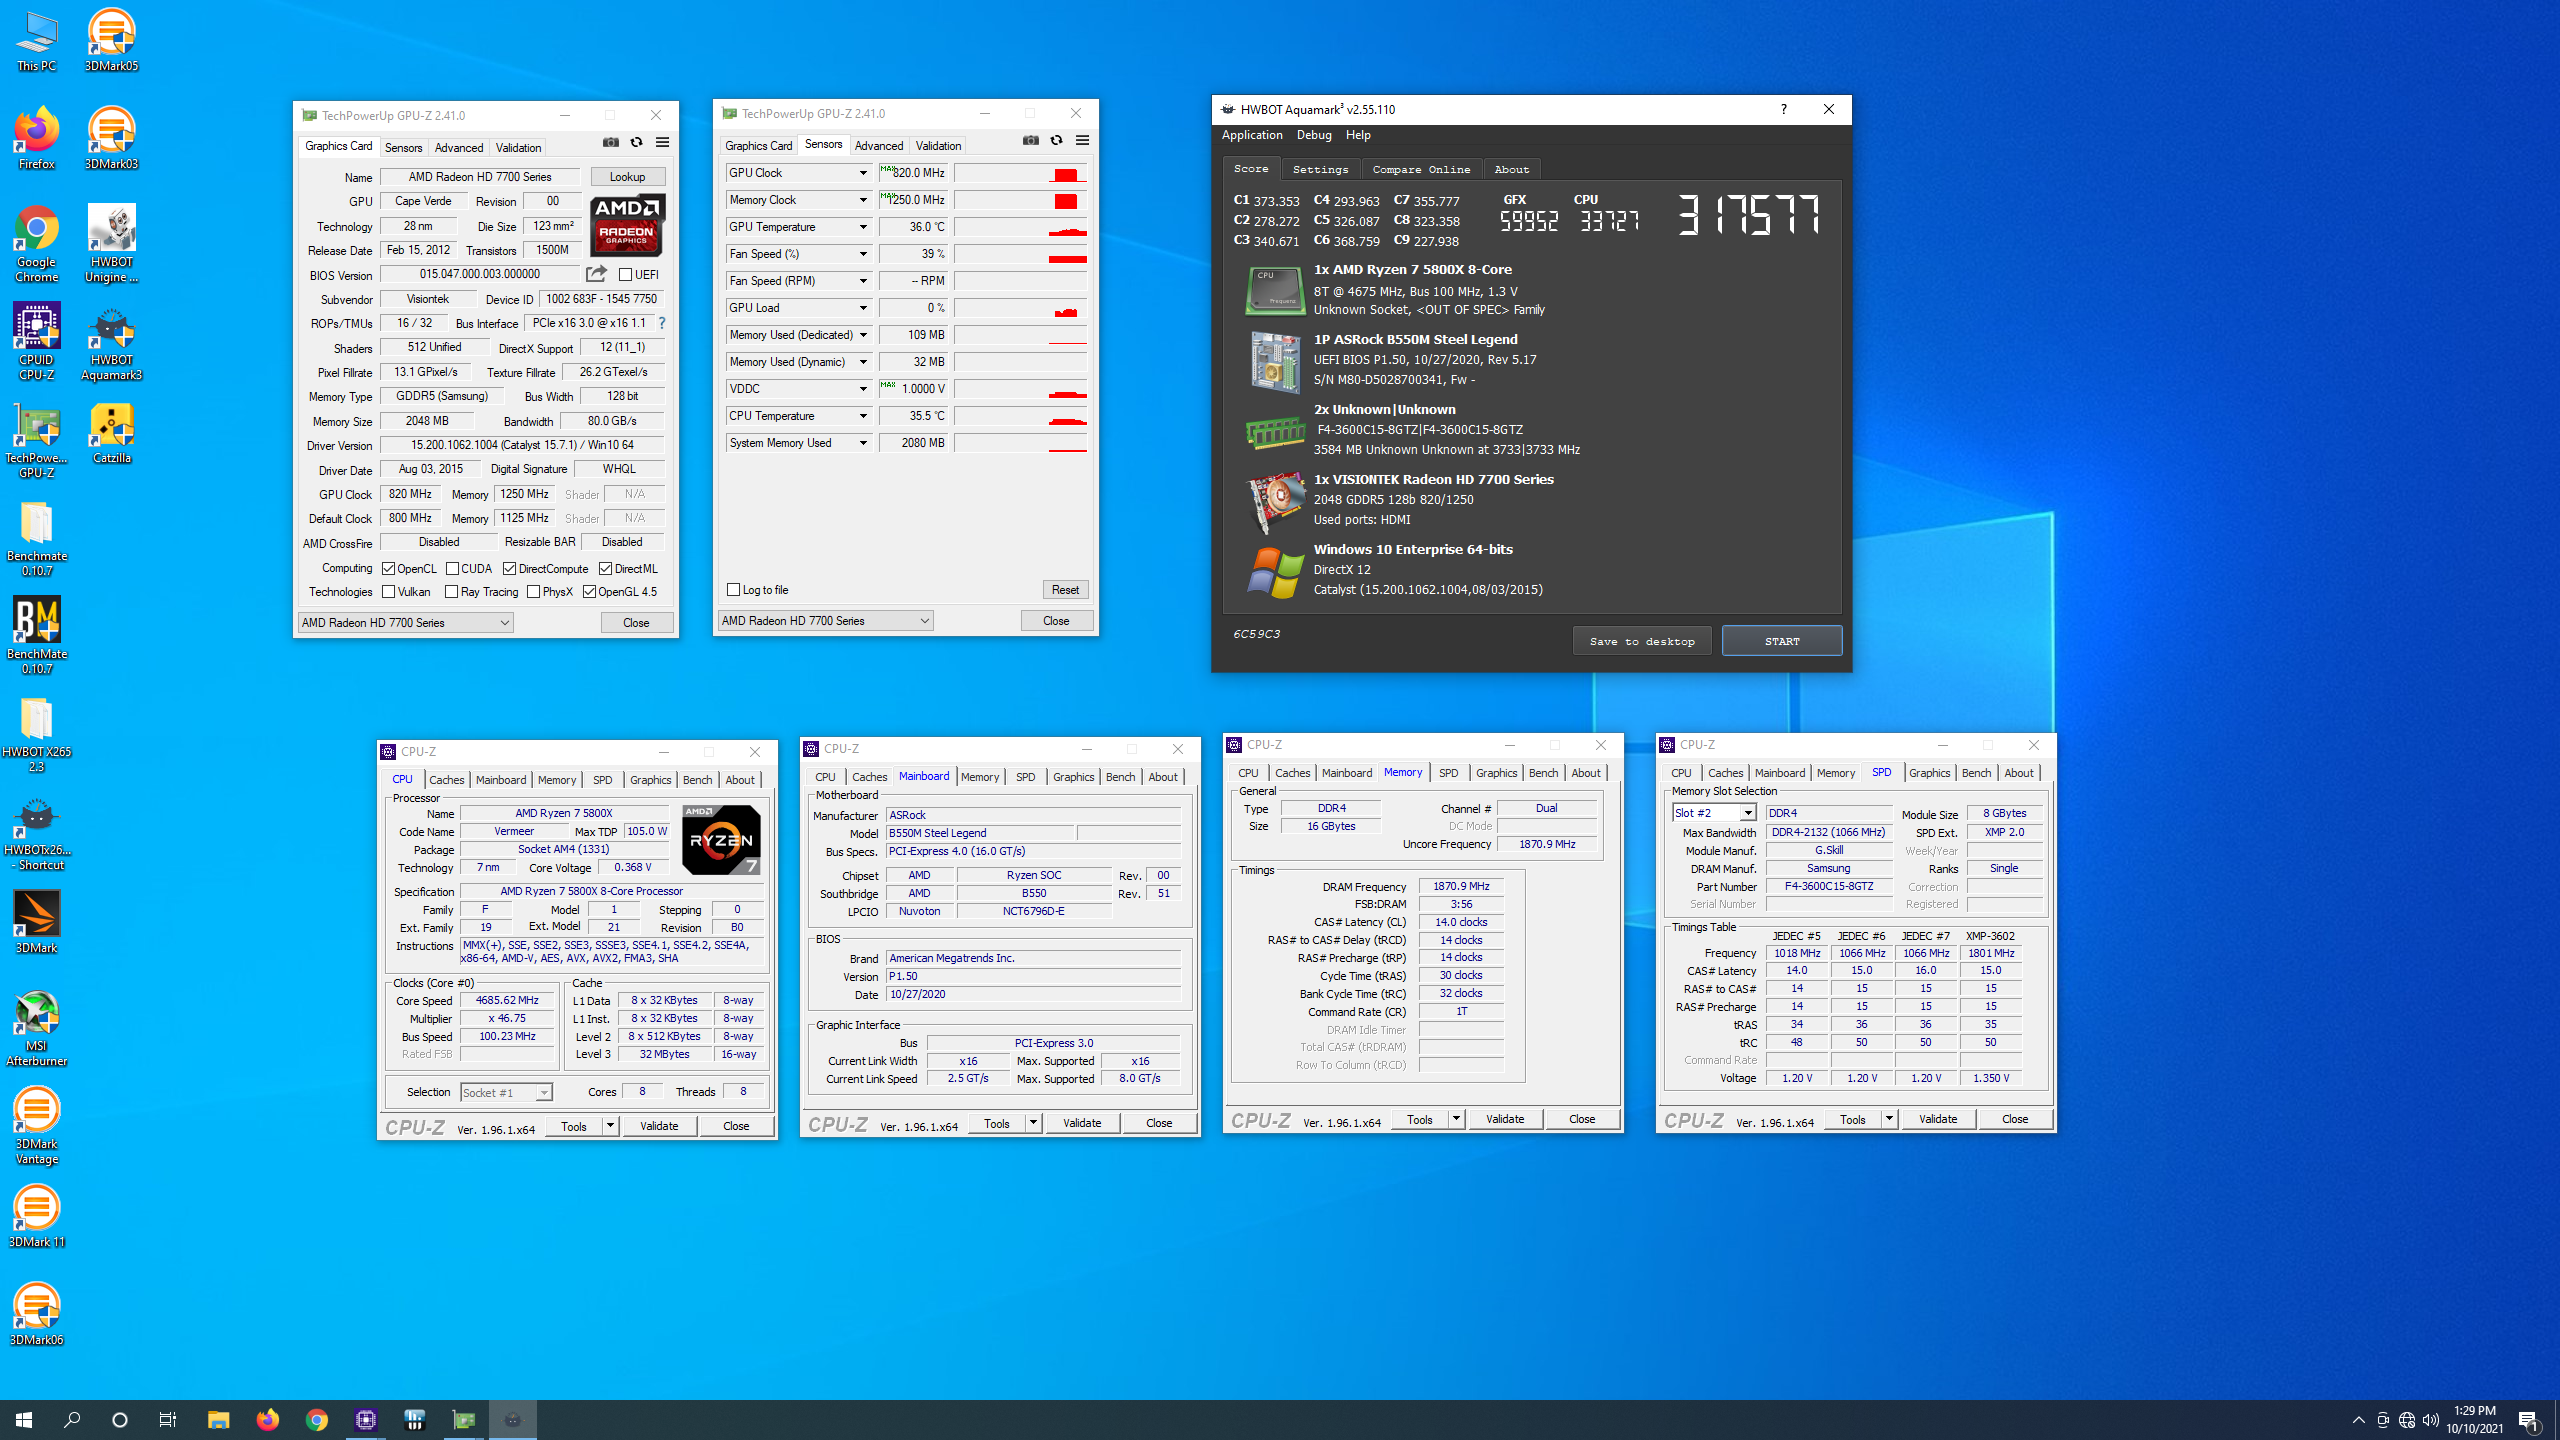Open 3DMark06 desktop shortcut
The height and width of the screenshot is (1440, 2560).
tap(37, 1314)
